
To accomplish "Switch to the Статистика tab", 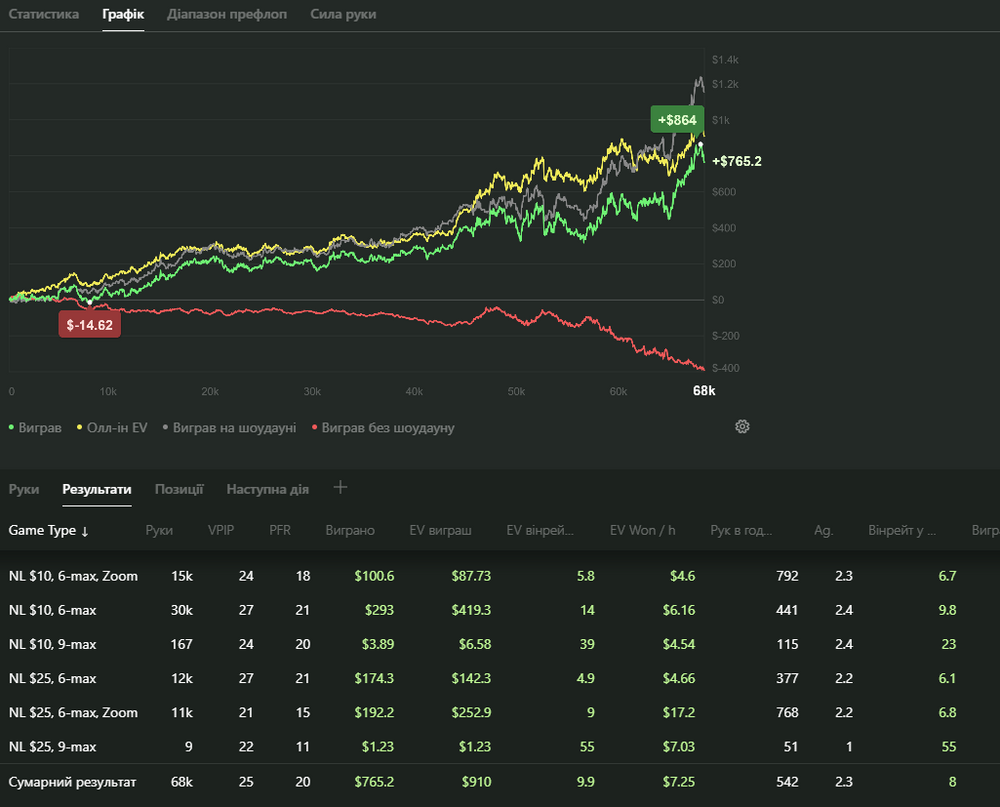I will coord(44,15).
